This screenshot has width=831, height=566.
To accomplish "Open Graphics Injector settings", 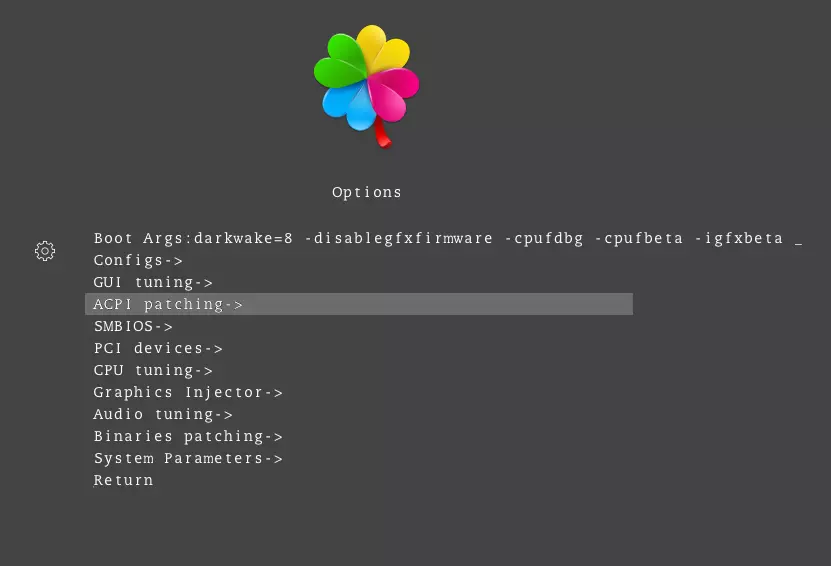I will pyautogui.click(x=188, y=393).
